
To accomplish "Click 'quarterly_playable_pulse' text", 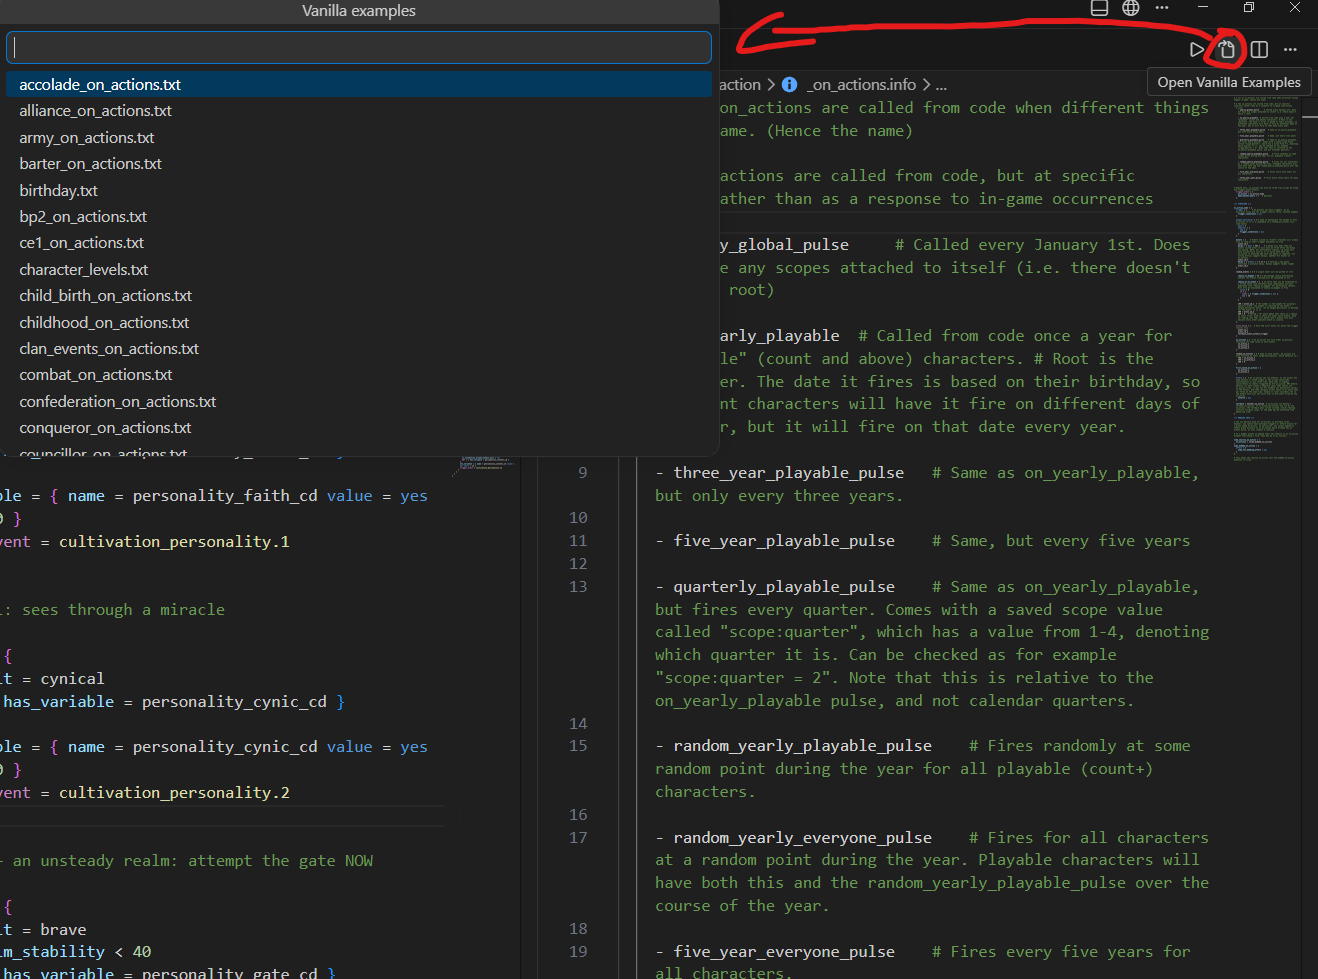I will coord(784,587).
